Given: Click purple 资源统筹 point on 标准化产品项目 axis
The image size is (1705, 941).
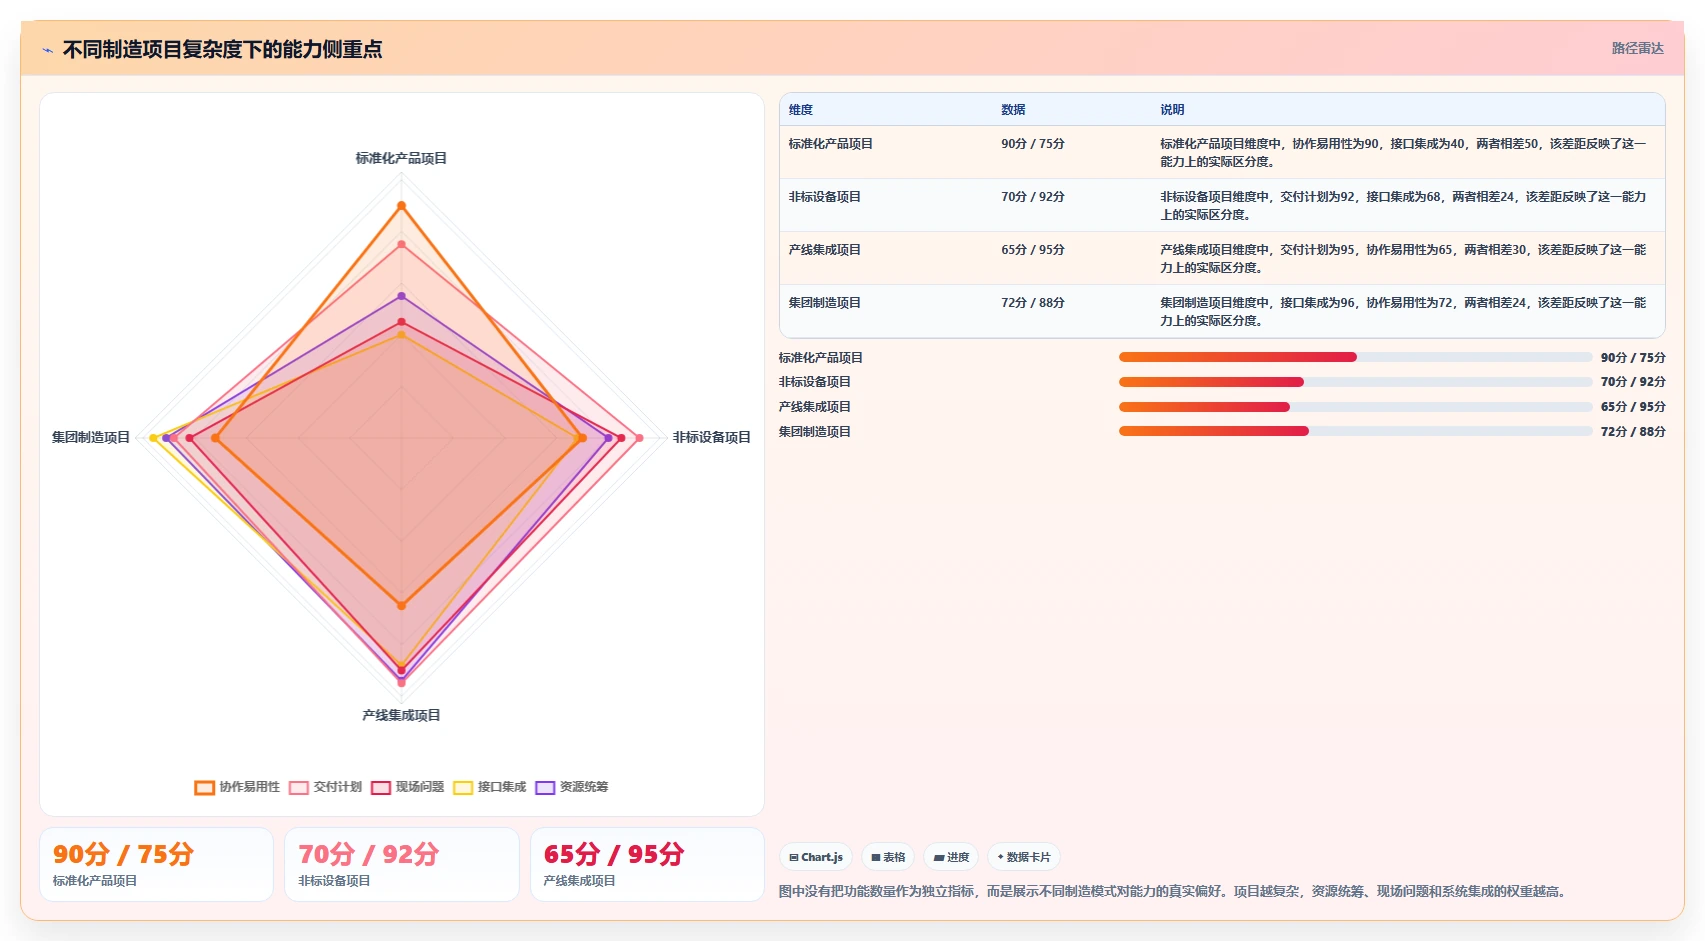Looking at the screenshot, I should click(x=401, y=296).
